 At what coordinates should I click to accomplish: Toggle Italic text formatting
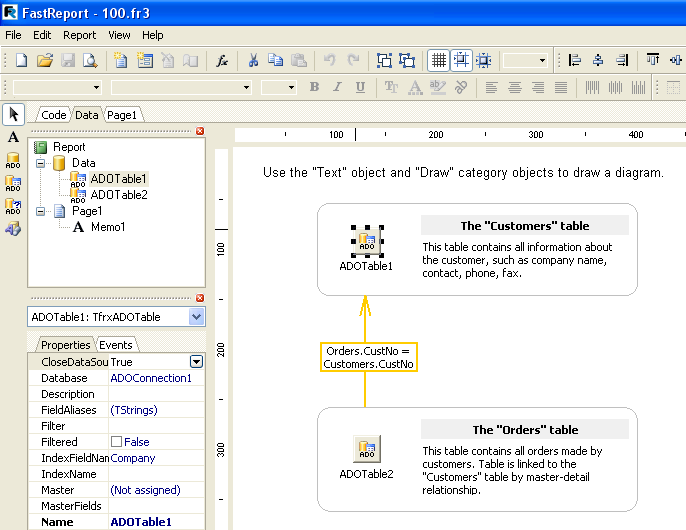pos(337,88)
